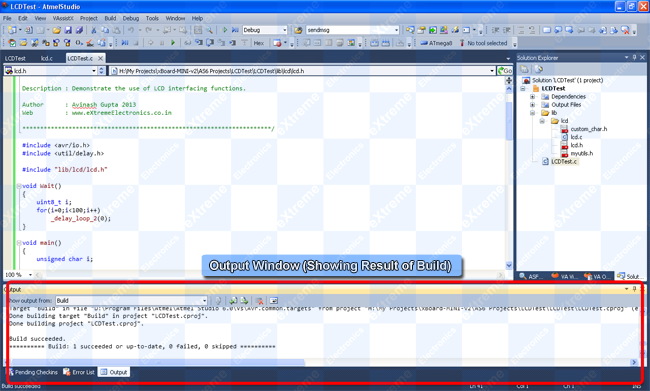Viewport: 650px width, 391px height.
Task: Switch to the LCDTest document tab
Action: click(x=15, y=58)
